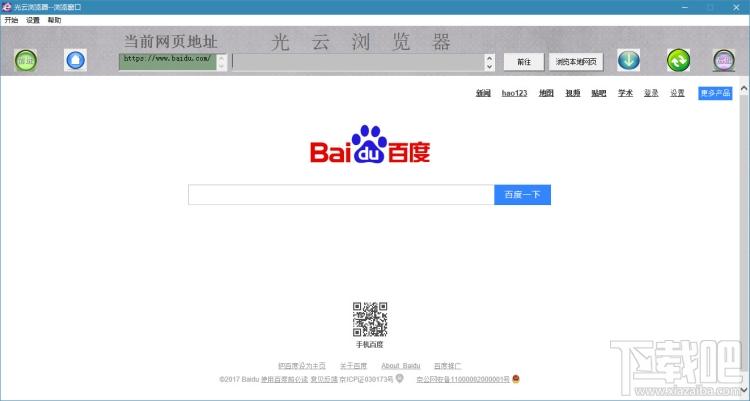Minimize the browser window
This screenshot has width=750, height=401.
(x=685, y=7)
